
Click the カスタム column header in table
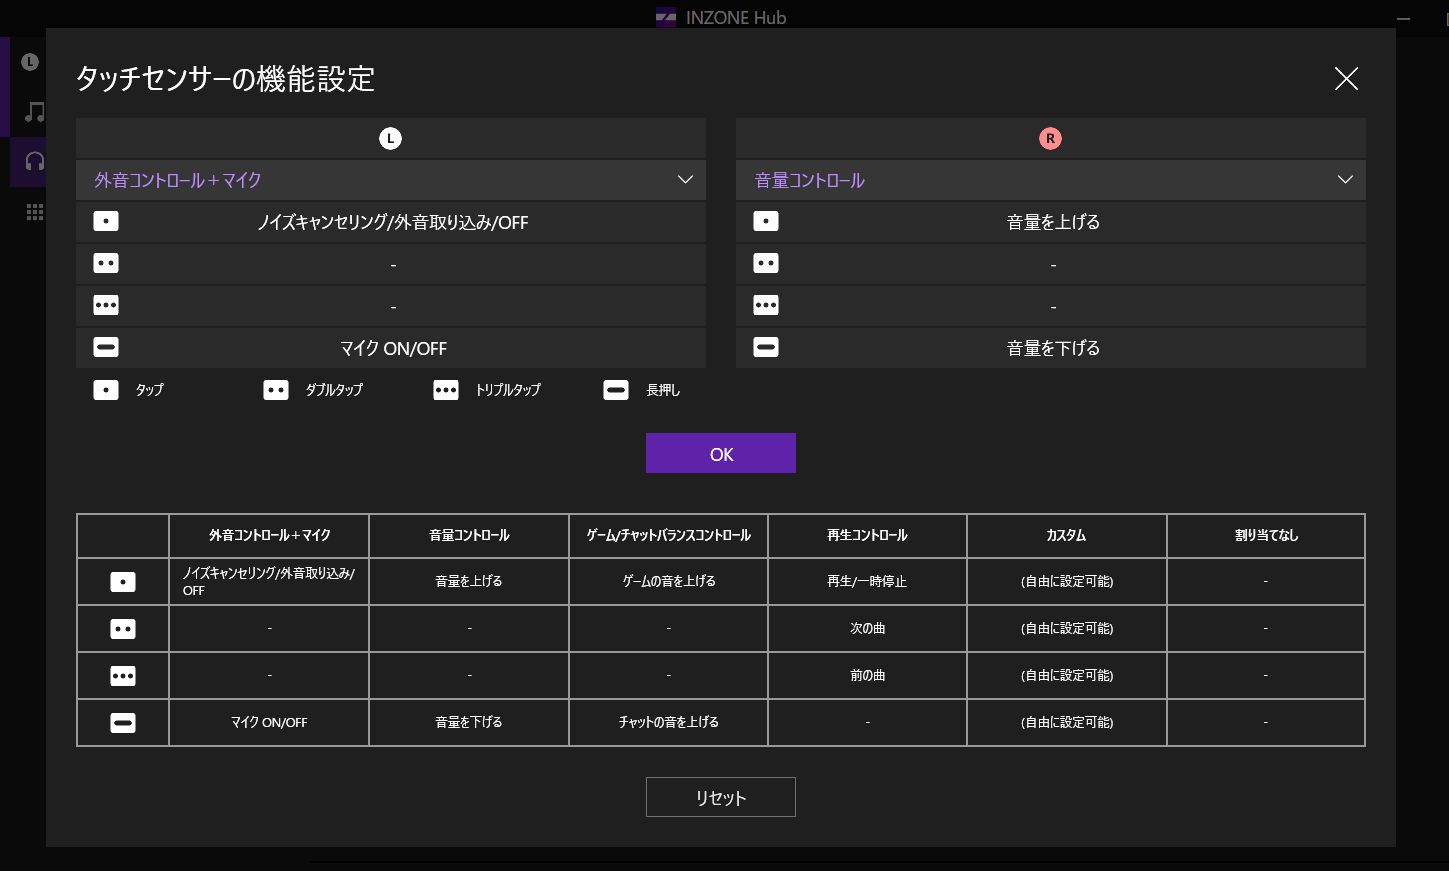point(1066,536)
